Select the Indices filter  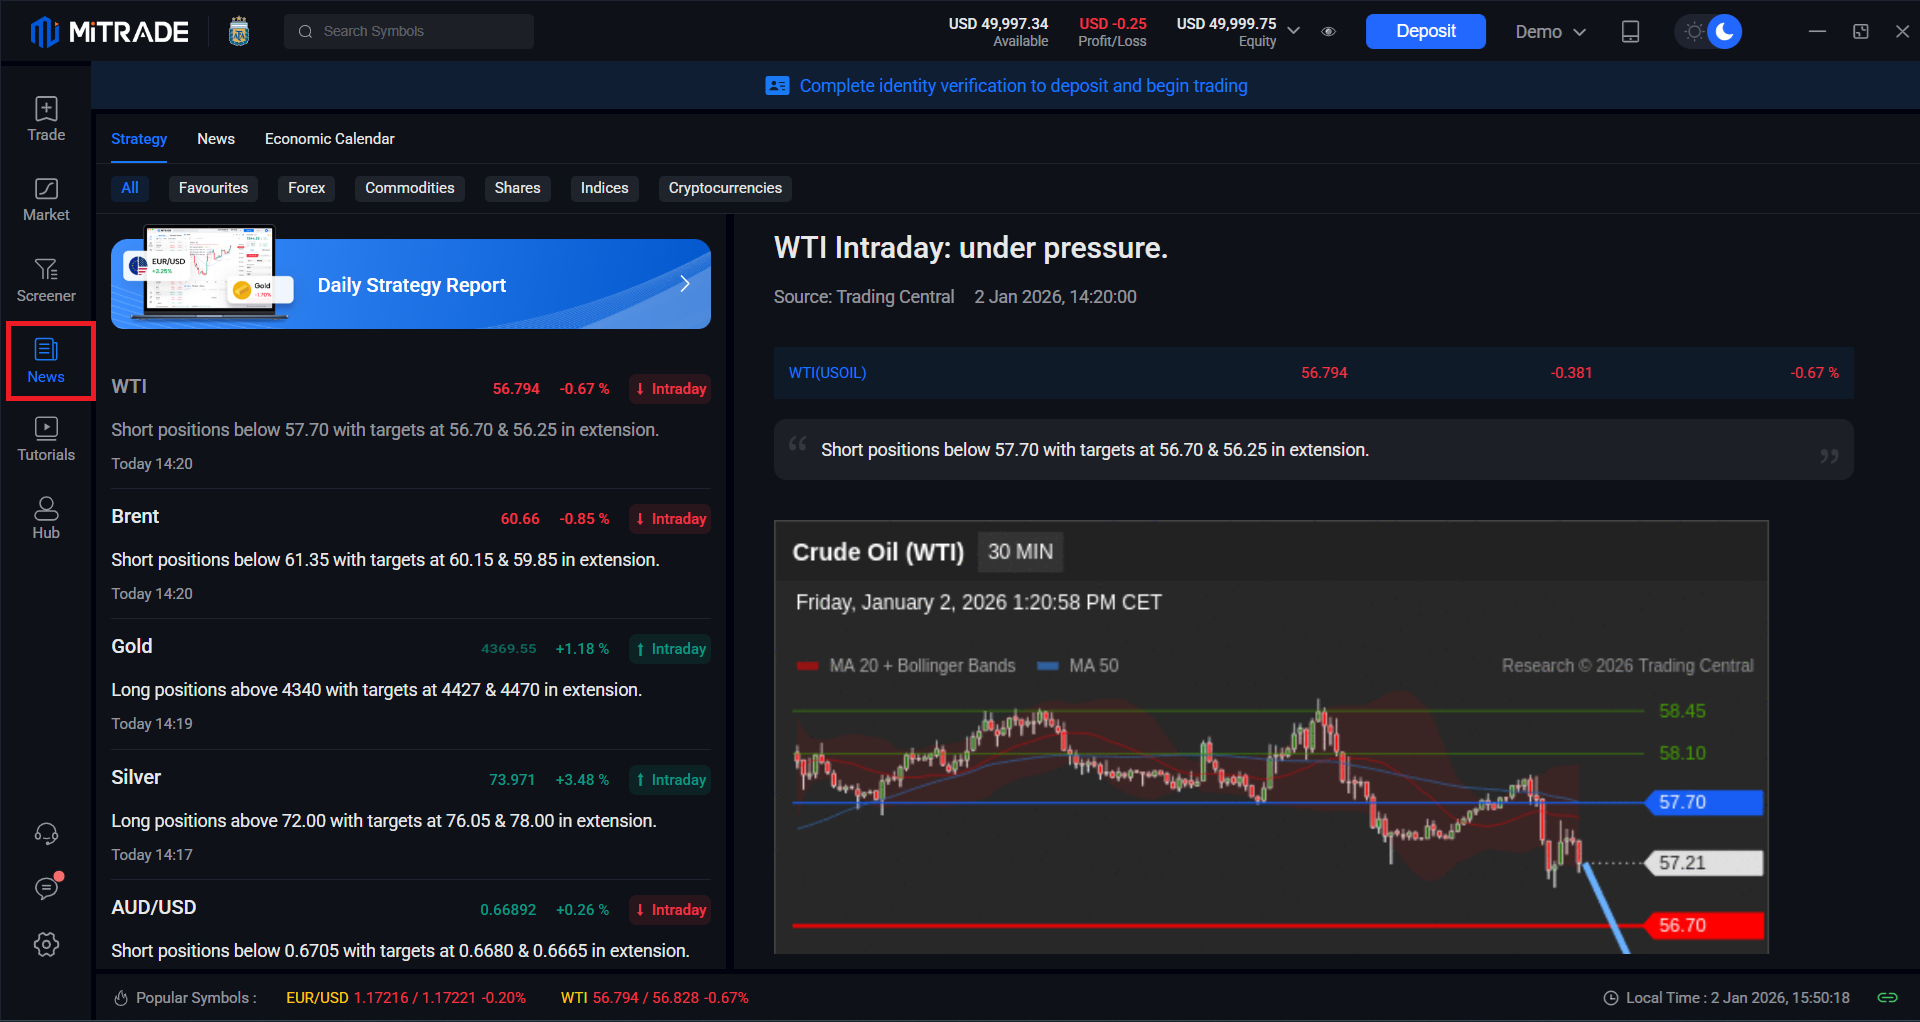coord(605,188)
